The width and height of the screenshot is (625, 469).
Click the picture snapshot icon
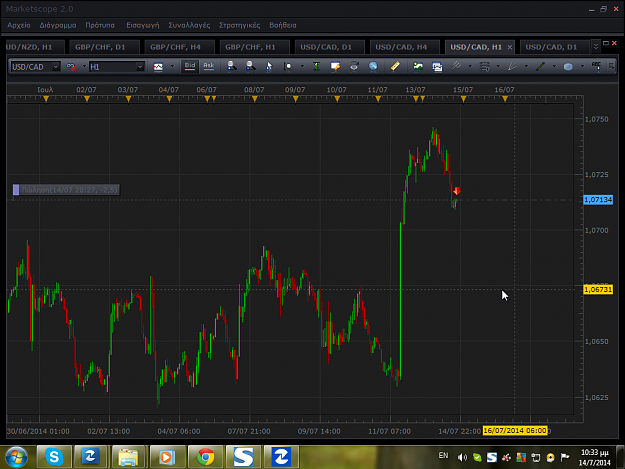(418, 67)
